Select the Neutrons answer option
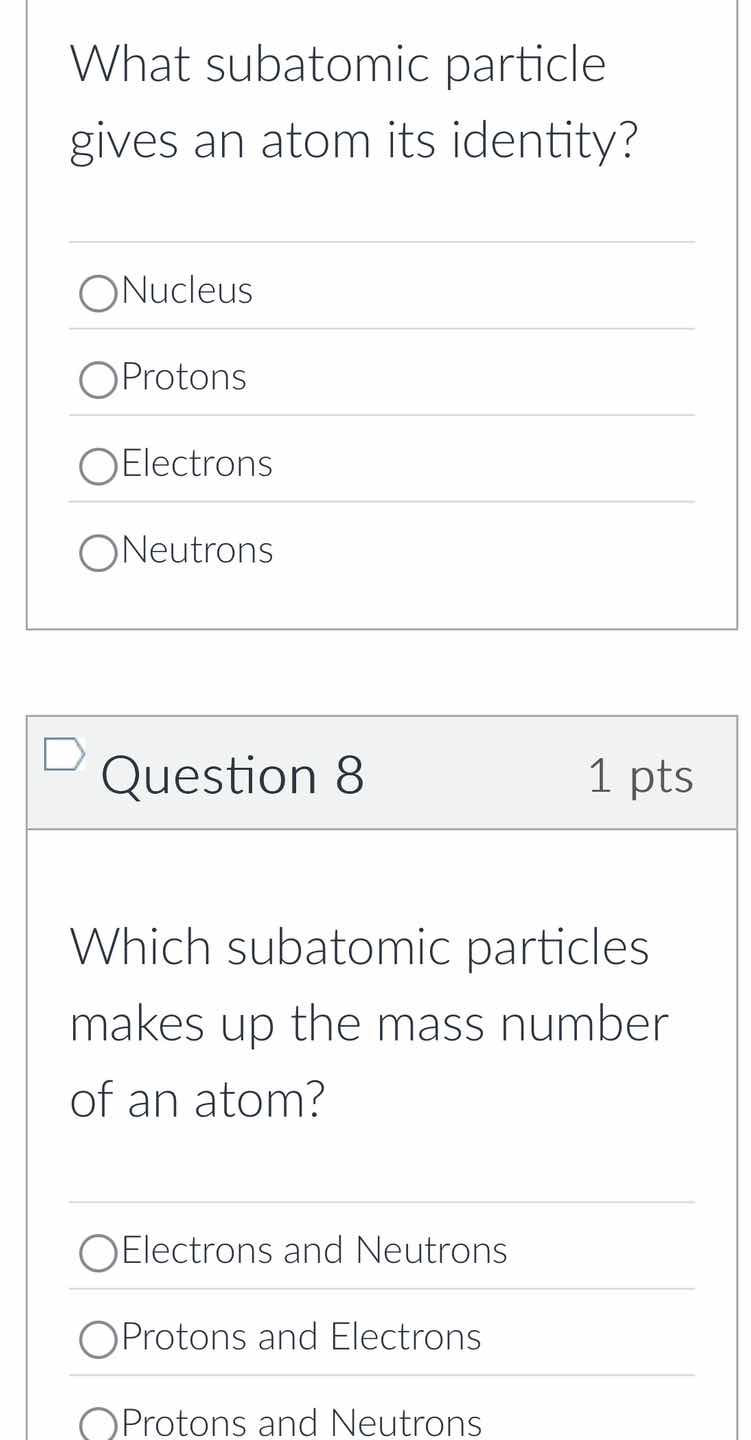This screenshot has height=1440, width=751. click(97, 551)
